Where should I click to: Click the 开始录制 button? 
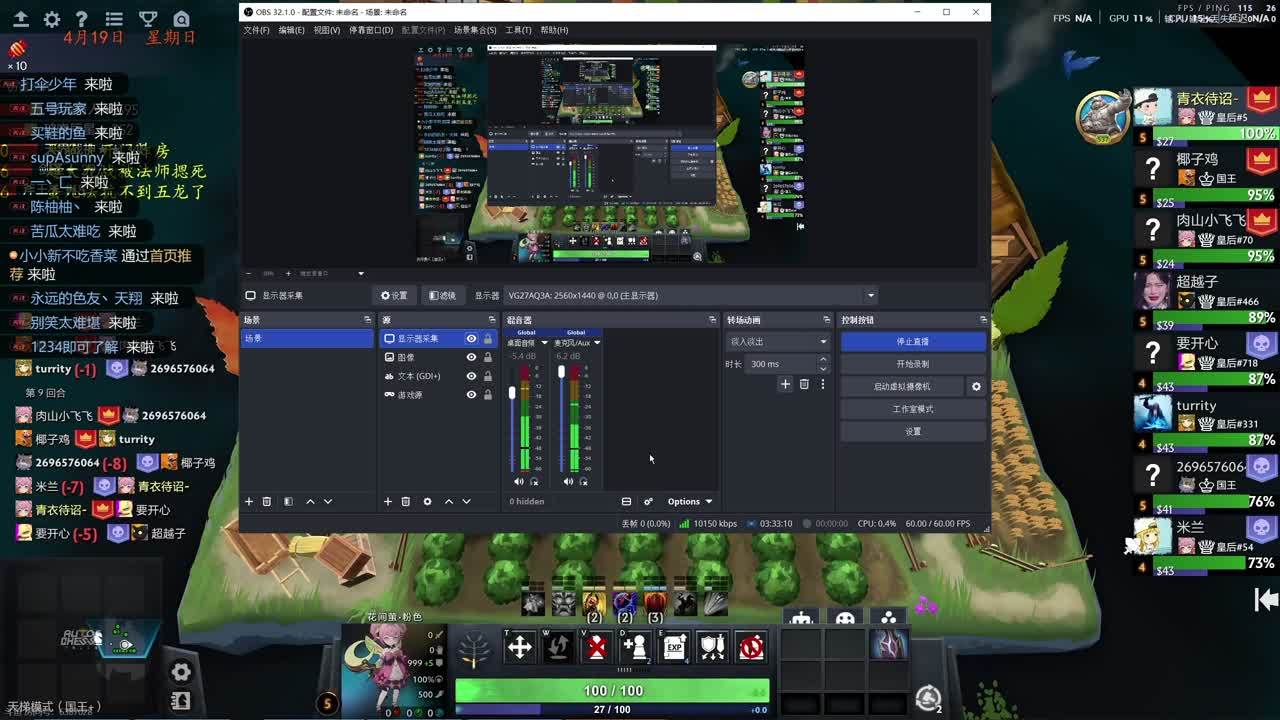pyautogui.click(x=912, y=364)
